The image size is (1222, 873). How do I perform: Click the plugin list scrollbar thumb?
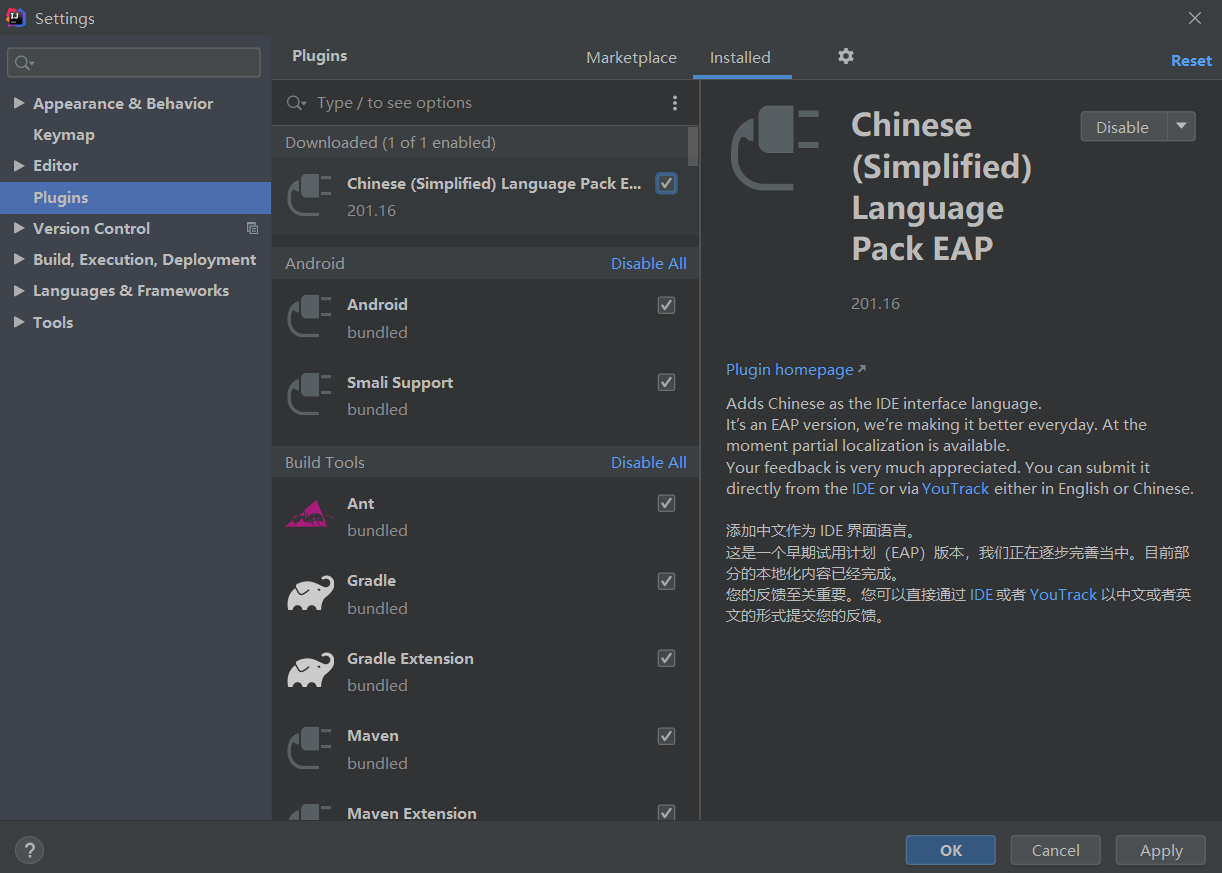[693, 146]
